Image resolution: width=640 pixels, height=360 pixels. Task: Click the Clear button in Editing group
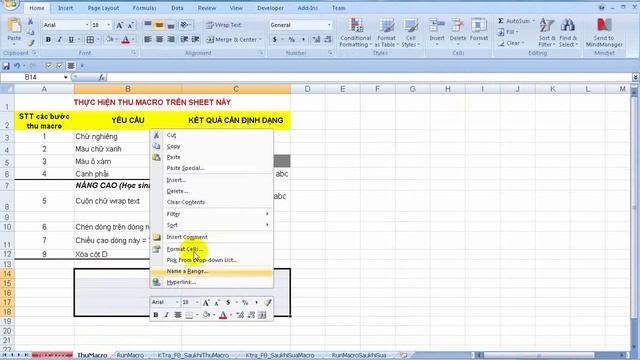coord(510,43)
